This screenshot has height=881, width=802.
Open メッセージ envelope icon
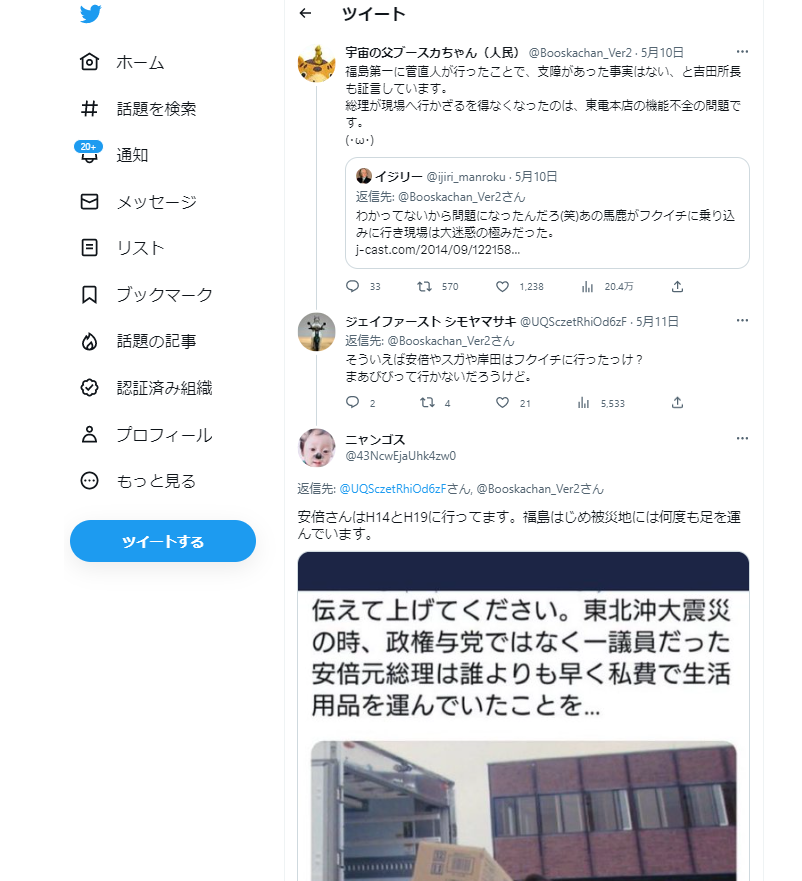[89, 202]
